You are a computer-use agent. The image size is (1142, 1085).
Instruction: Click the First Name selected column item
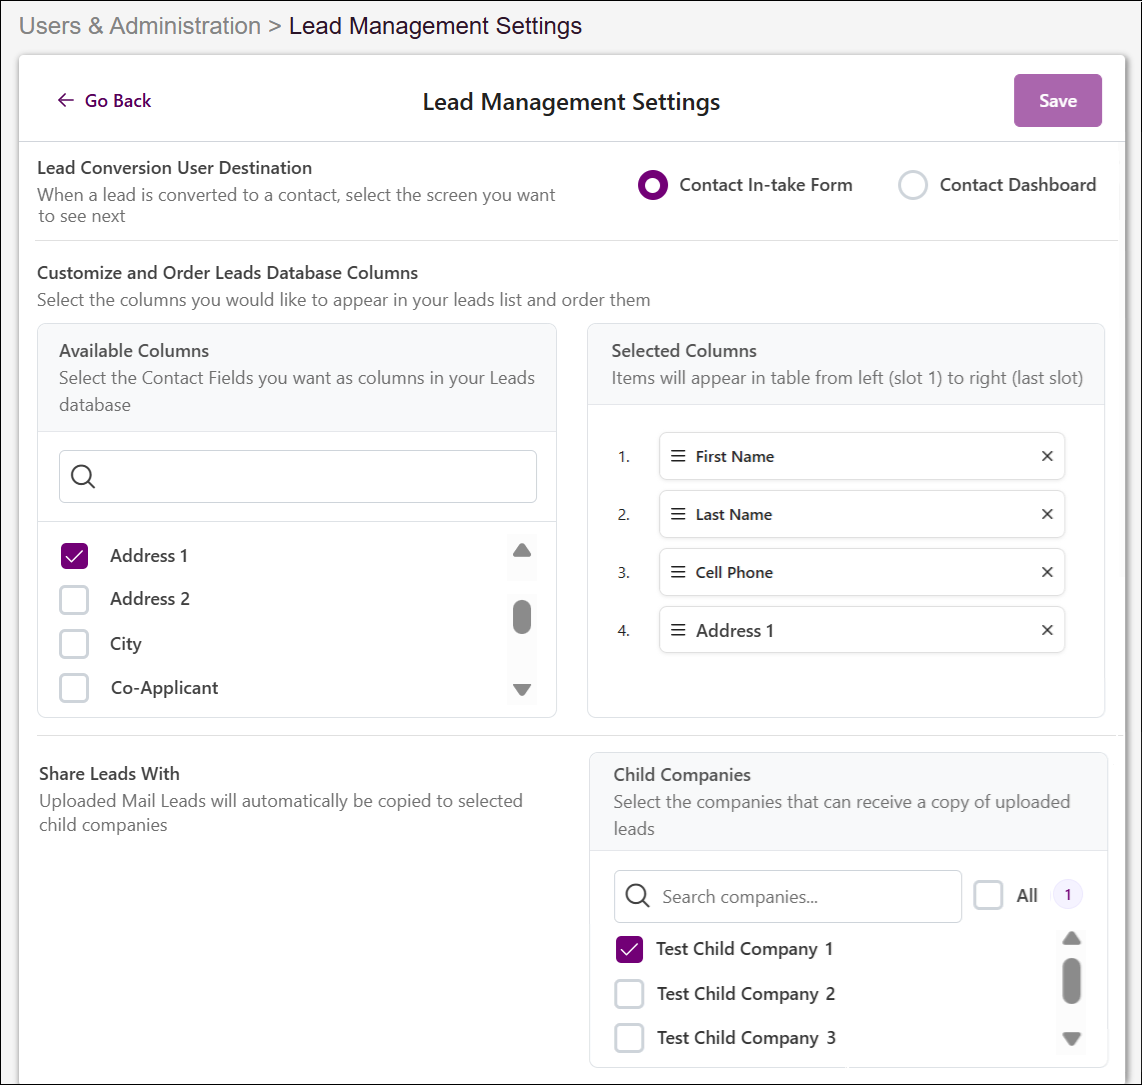click(x=862, y=456)
